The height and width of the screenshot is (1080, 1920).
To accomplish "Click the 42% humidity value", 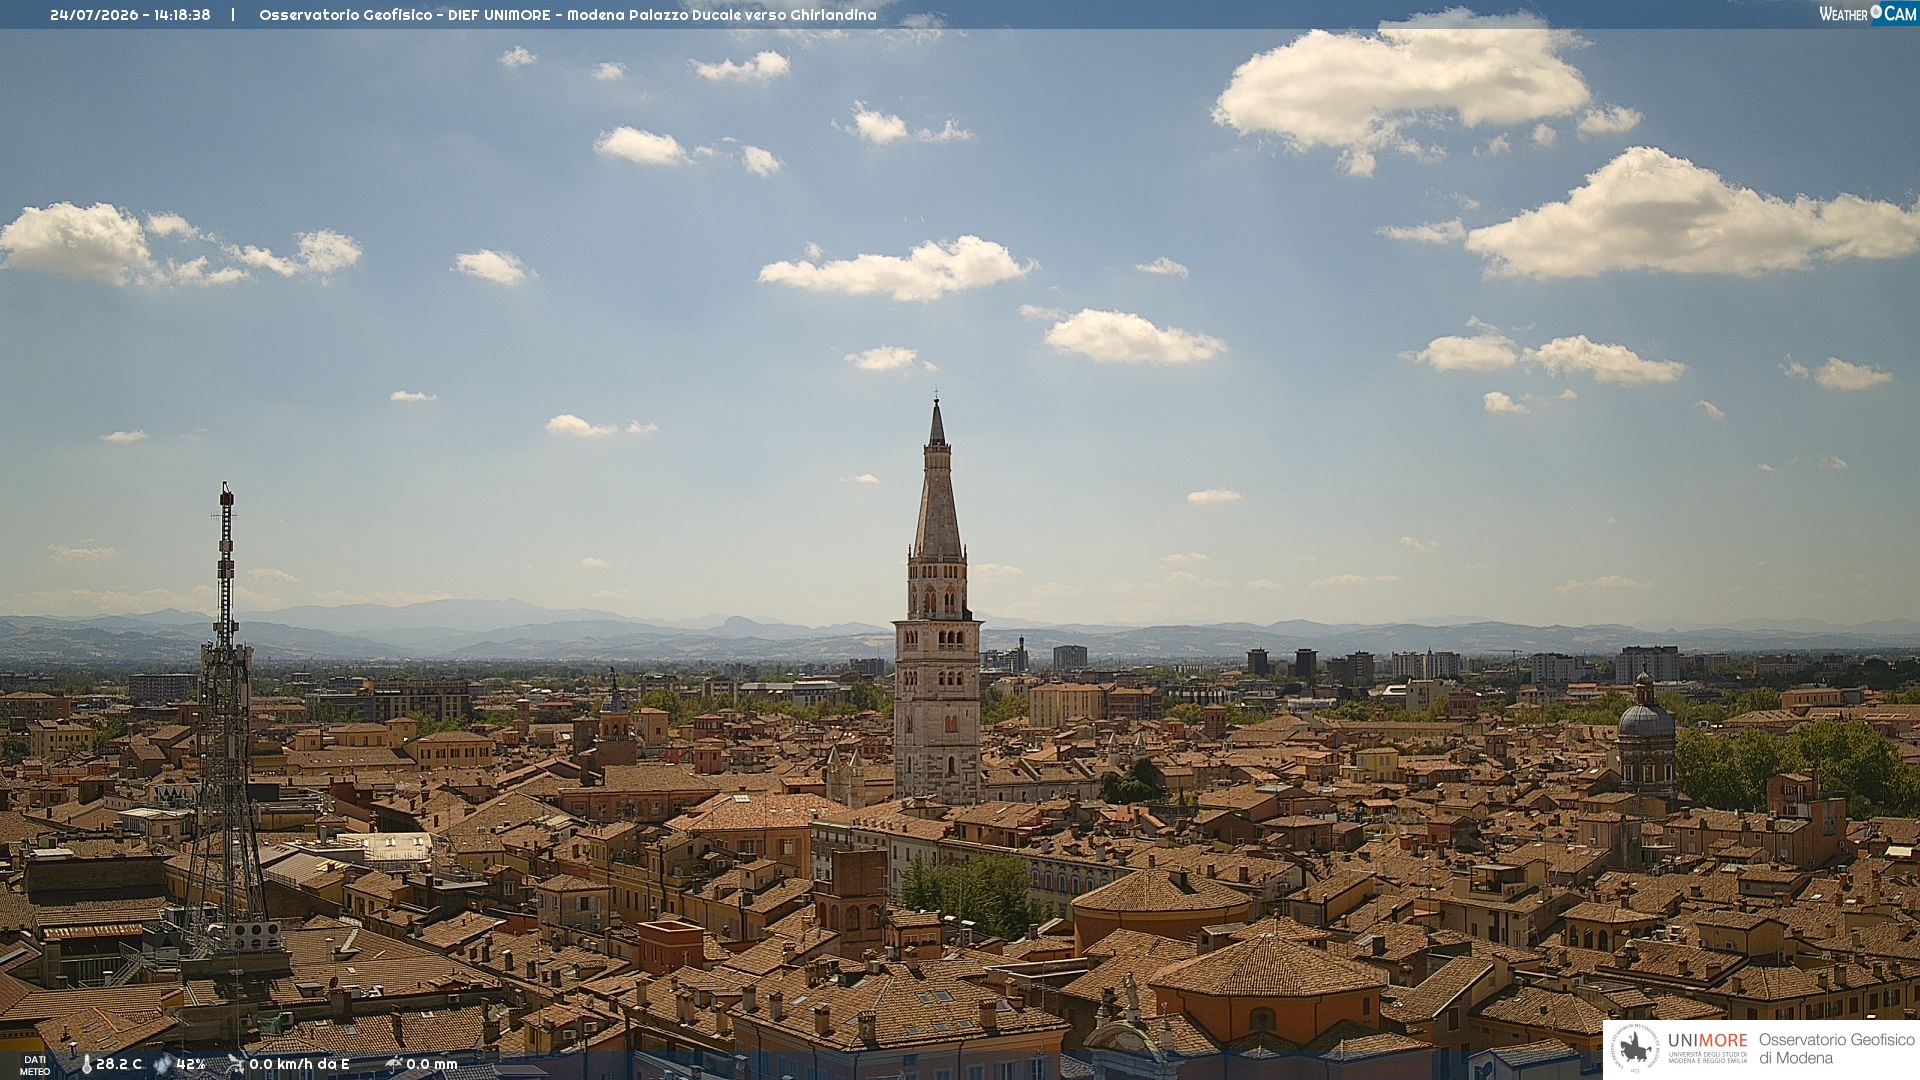I will 191,1064.
